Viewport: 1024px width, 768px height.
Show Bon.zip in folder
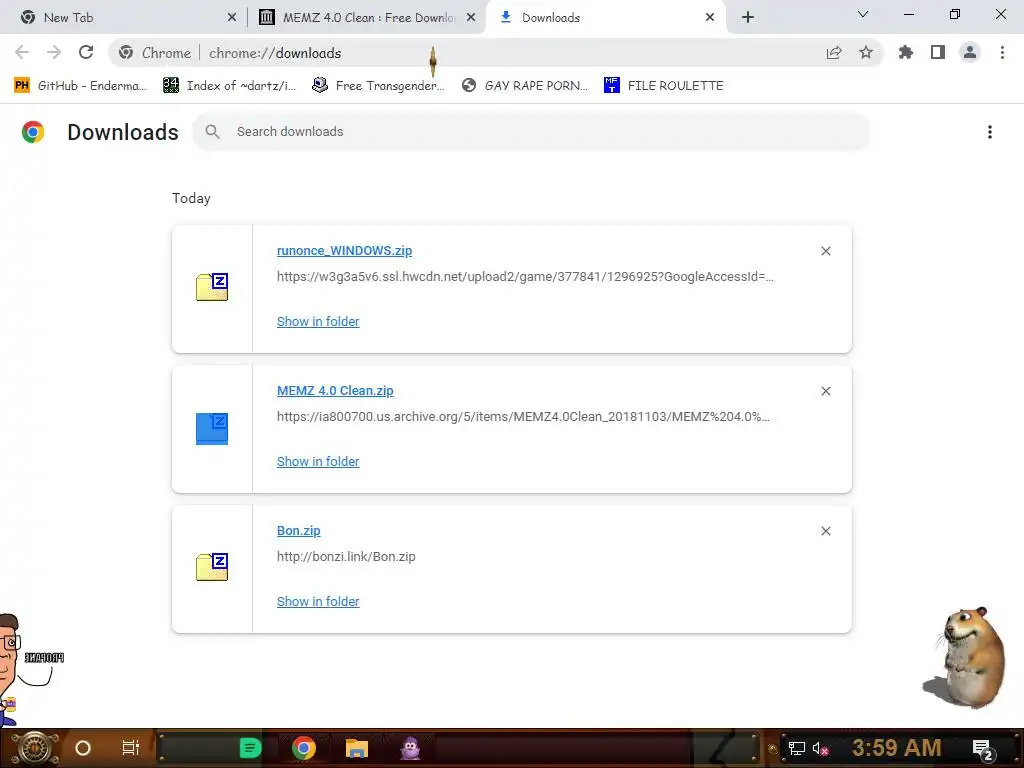tap(318, 601)
